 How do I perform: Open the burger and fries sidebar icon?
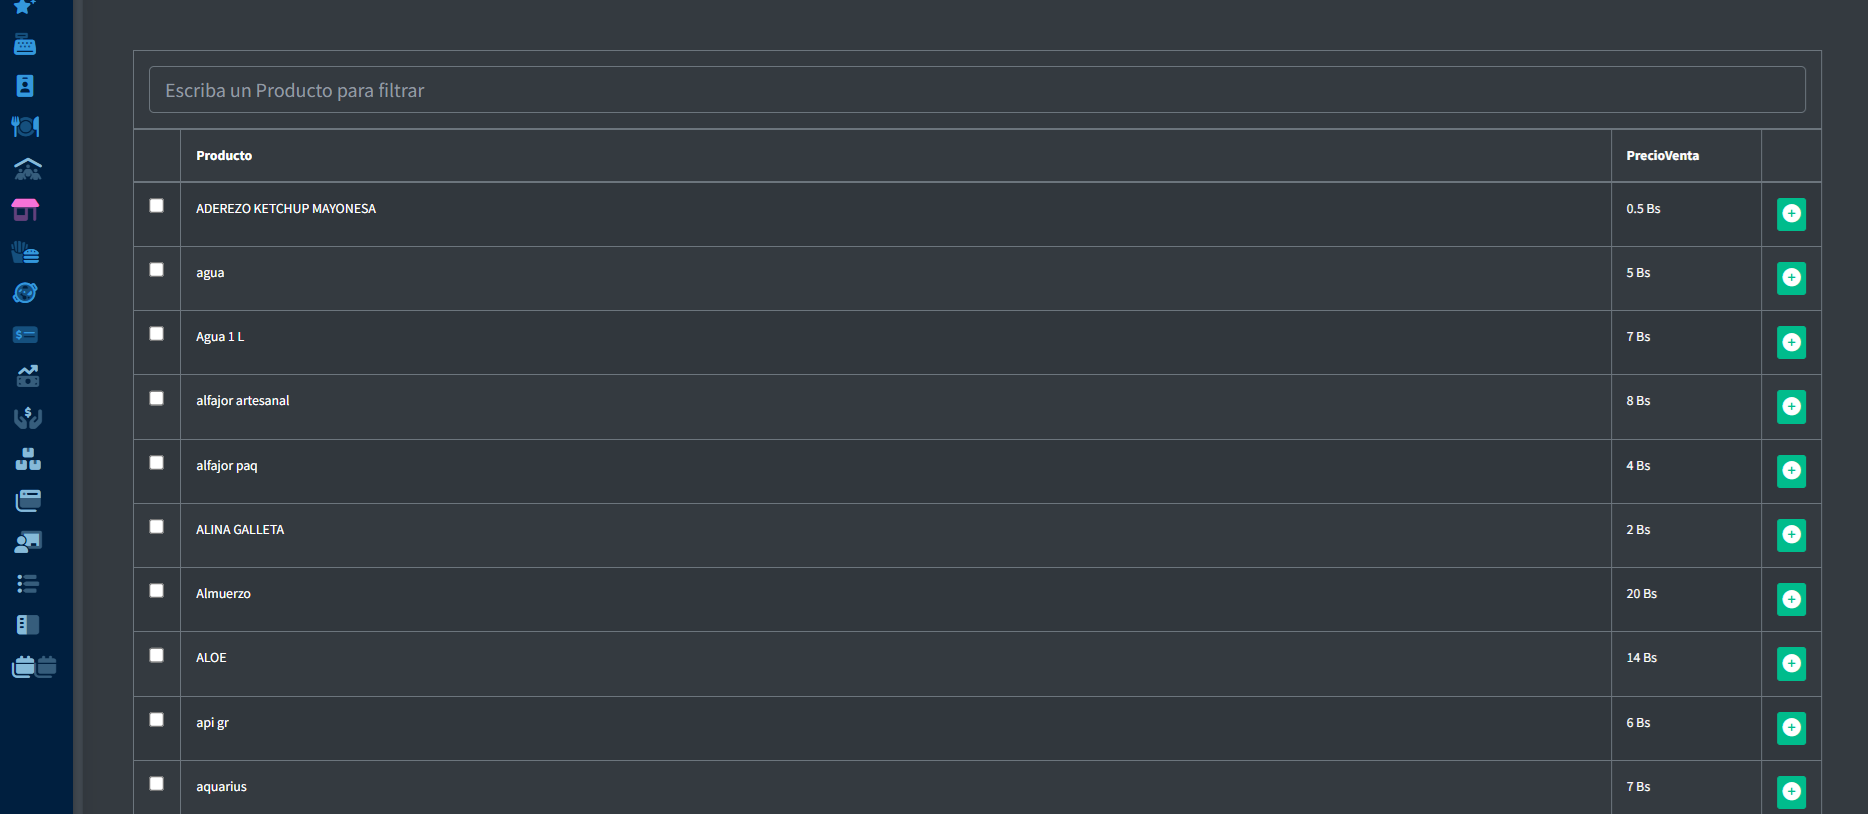click(25, 252)
